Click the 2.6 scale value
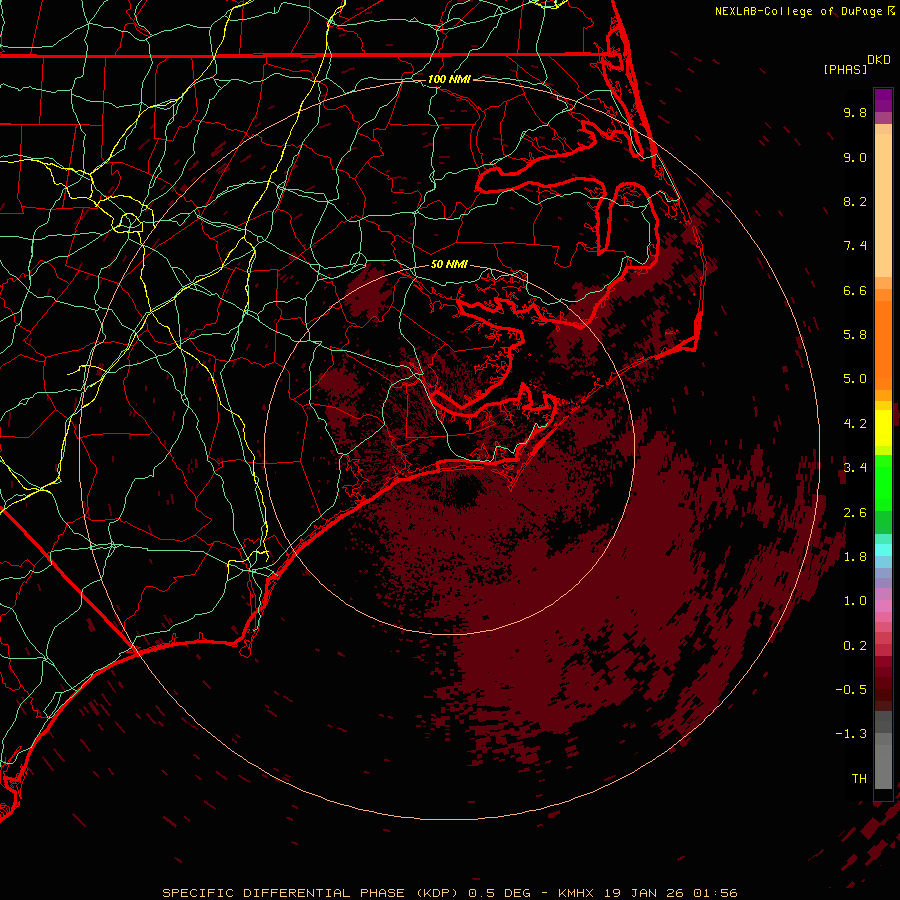The image size is (900, 900). click(x=855, y=513)
